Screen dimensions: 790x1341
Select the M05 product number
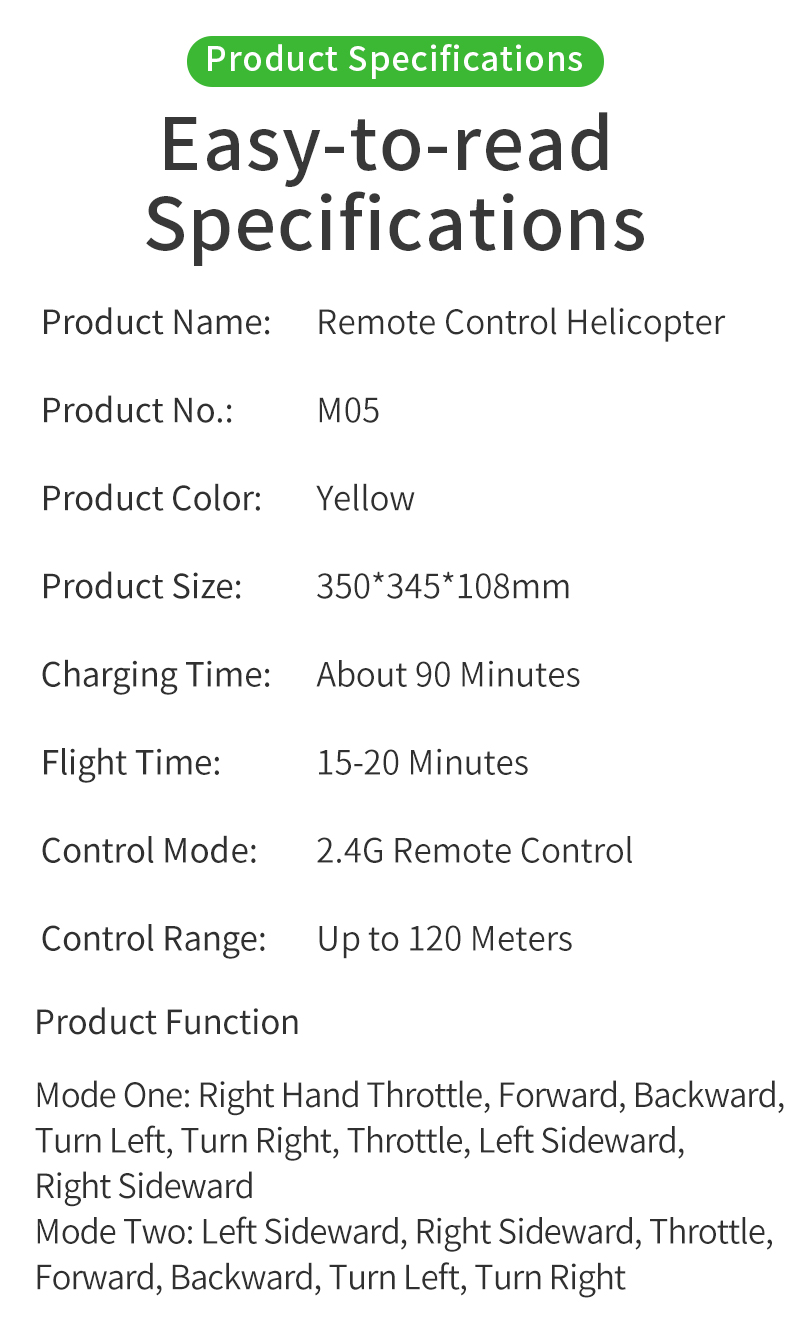coord(348,411)
